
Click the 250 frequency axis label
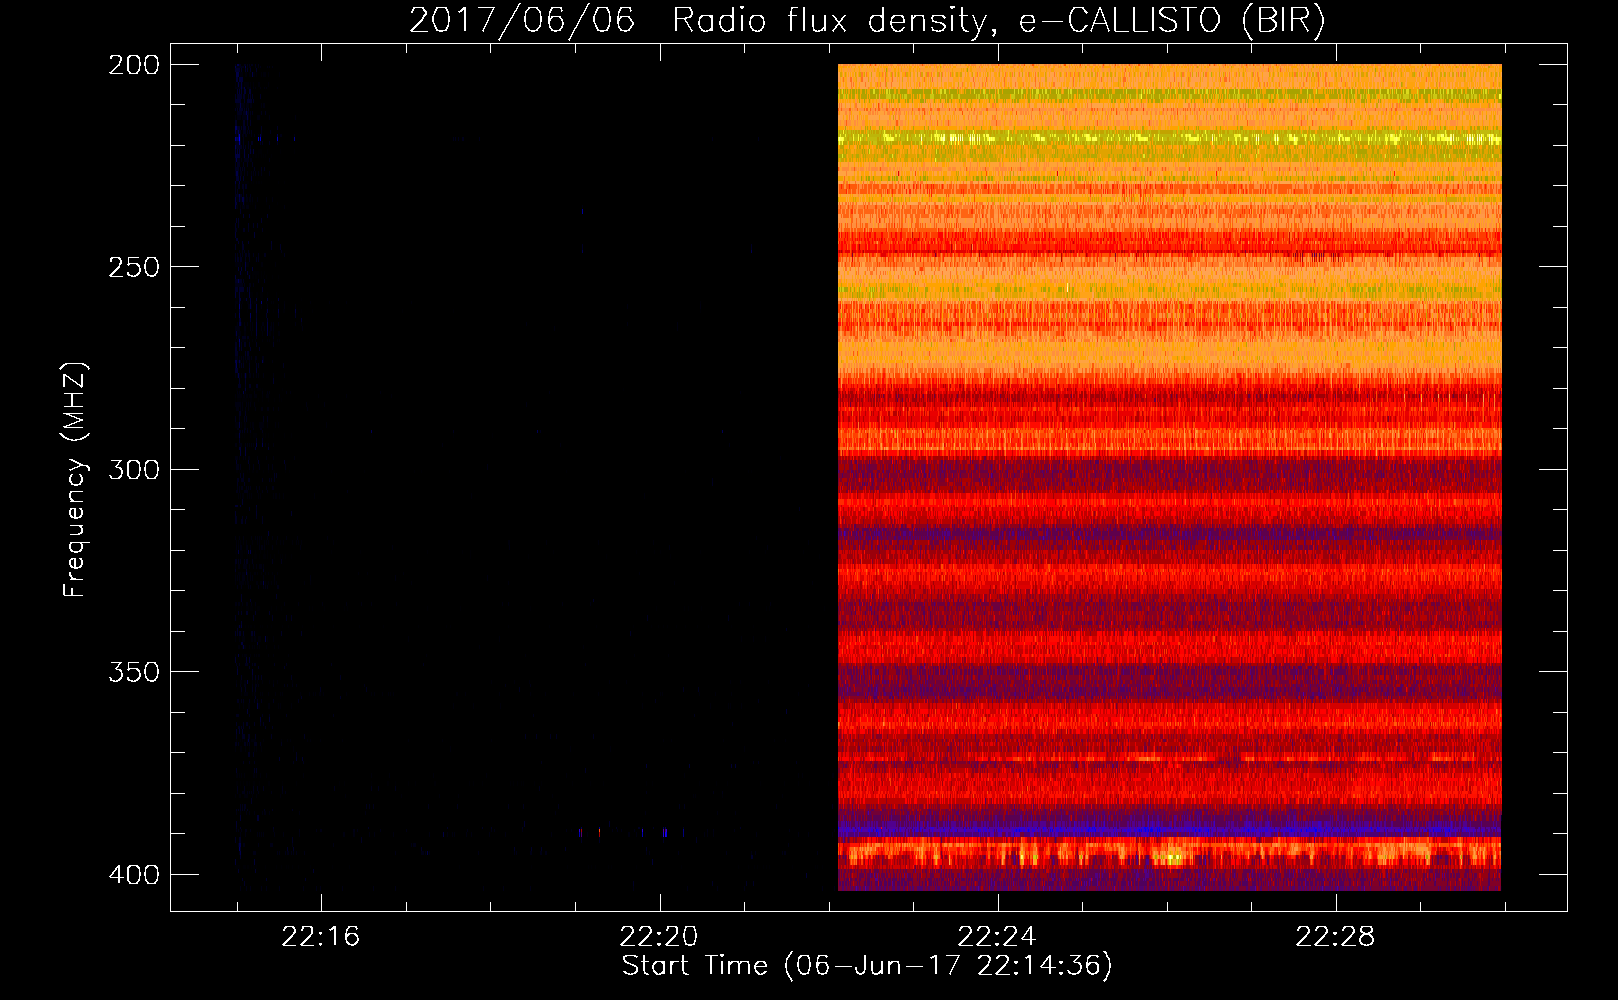coord(133,267)
